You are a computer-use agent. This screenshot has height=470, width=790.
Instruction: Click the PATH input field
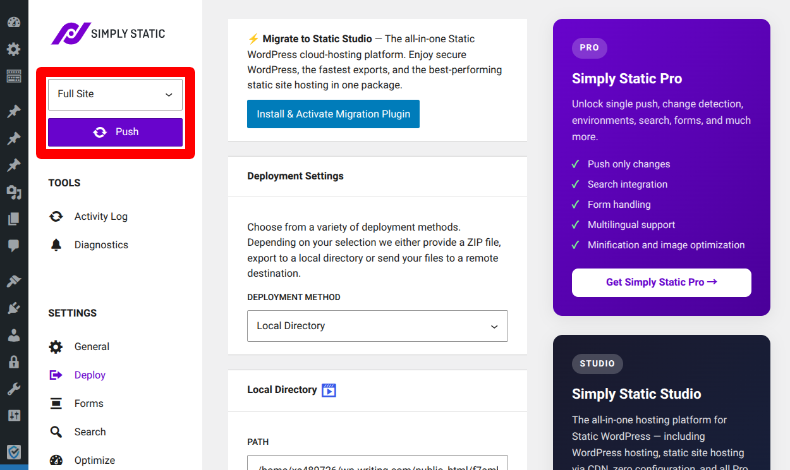377,463
